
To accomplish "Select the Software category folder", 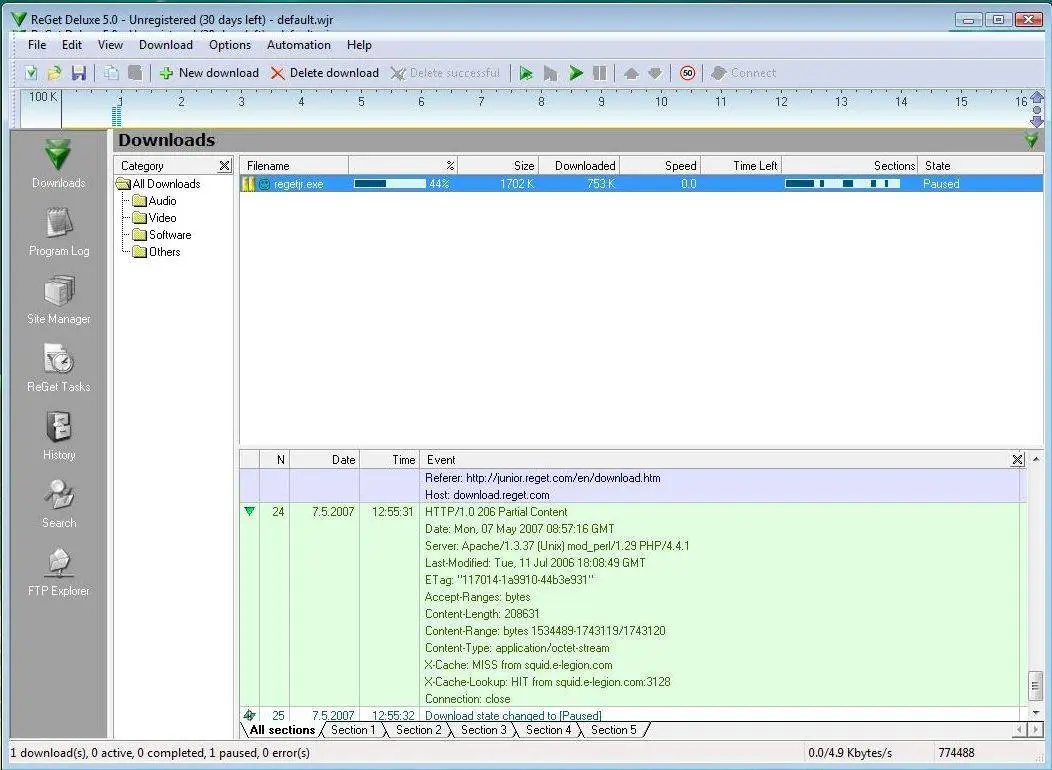I will pyautogui.click(x=169, y=235).
